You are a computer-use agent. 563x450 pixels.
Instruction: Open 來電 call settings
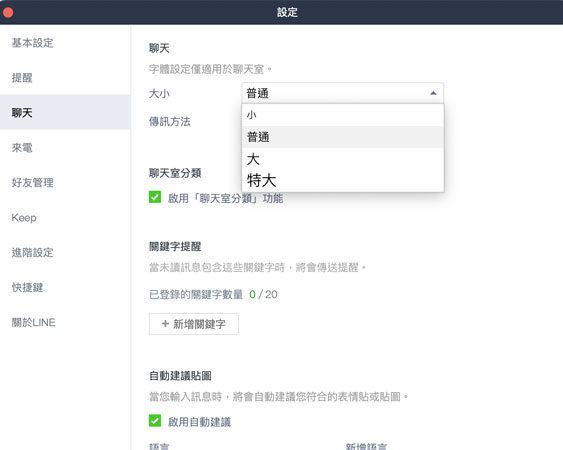[x=22, y=148]
